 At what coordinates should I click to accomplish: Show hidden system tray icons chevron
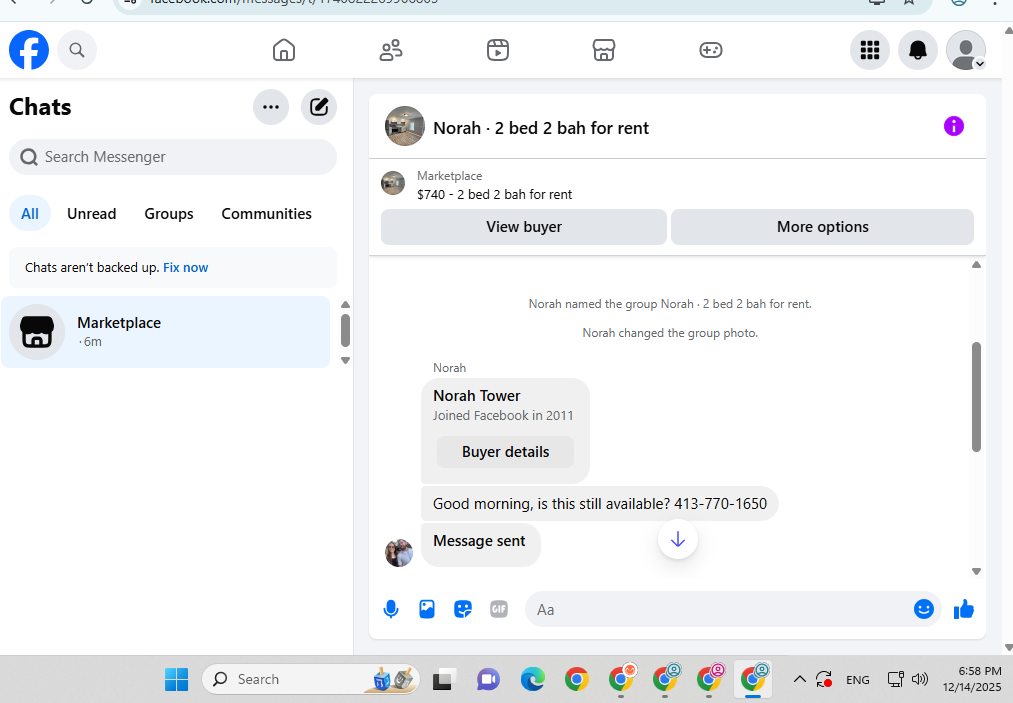pos(799,679)
